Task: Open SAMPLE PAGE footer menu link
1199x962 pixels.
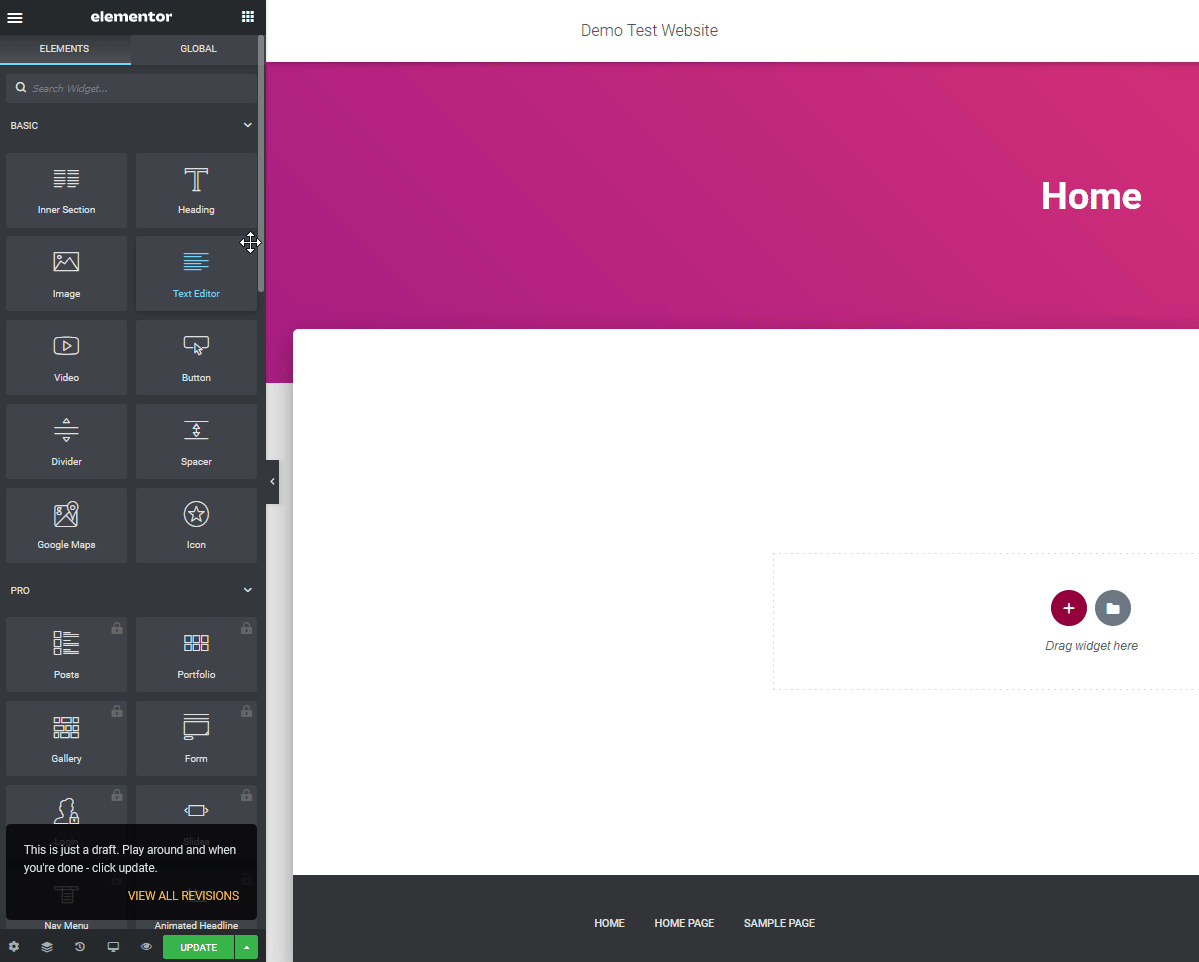Action: (x=779, y=923)
